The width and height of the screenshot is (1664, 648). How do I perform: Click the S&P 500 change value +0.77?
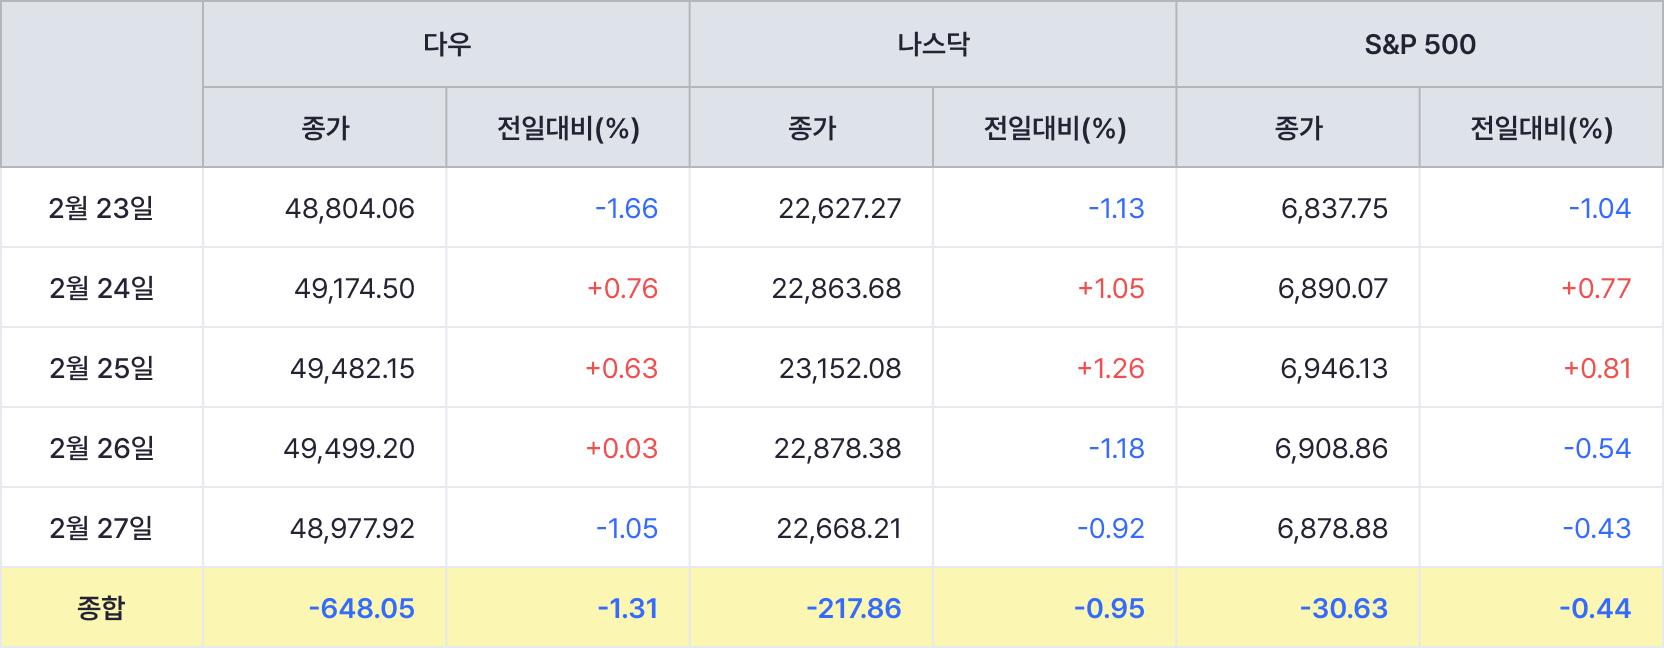[x=1596, y=288]
